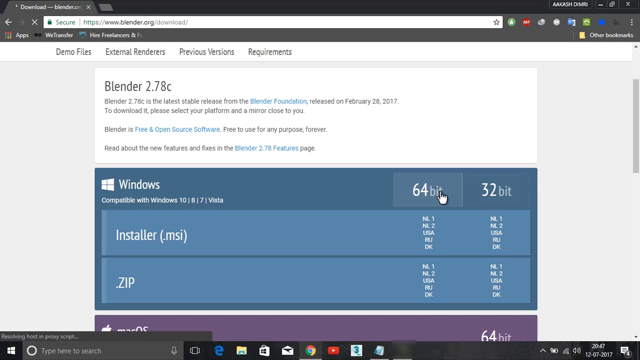
Task: Select Windows 64 bit download
Action: [428, 190]
